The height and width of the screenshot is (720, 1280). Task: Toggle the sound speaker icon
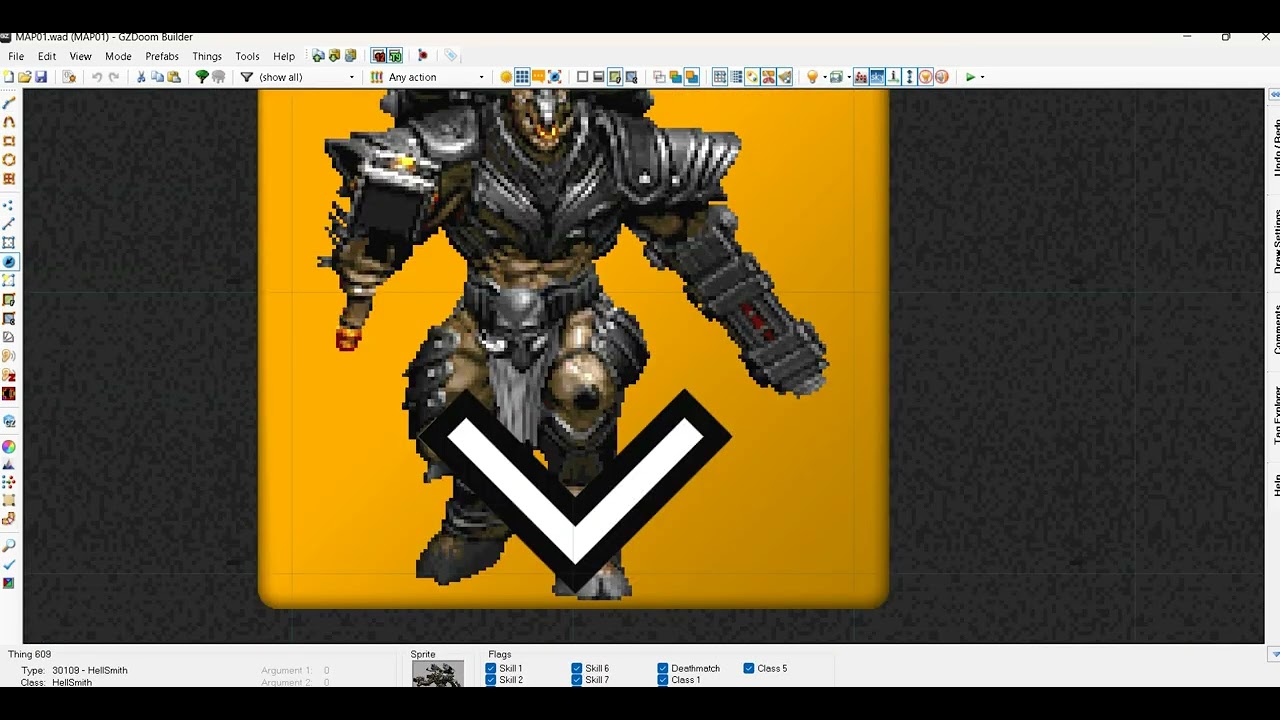point(941,77)
